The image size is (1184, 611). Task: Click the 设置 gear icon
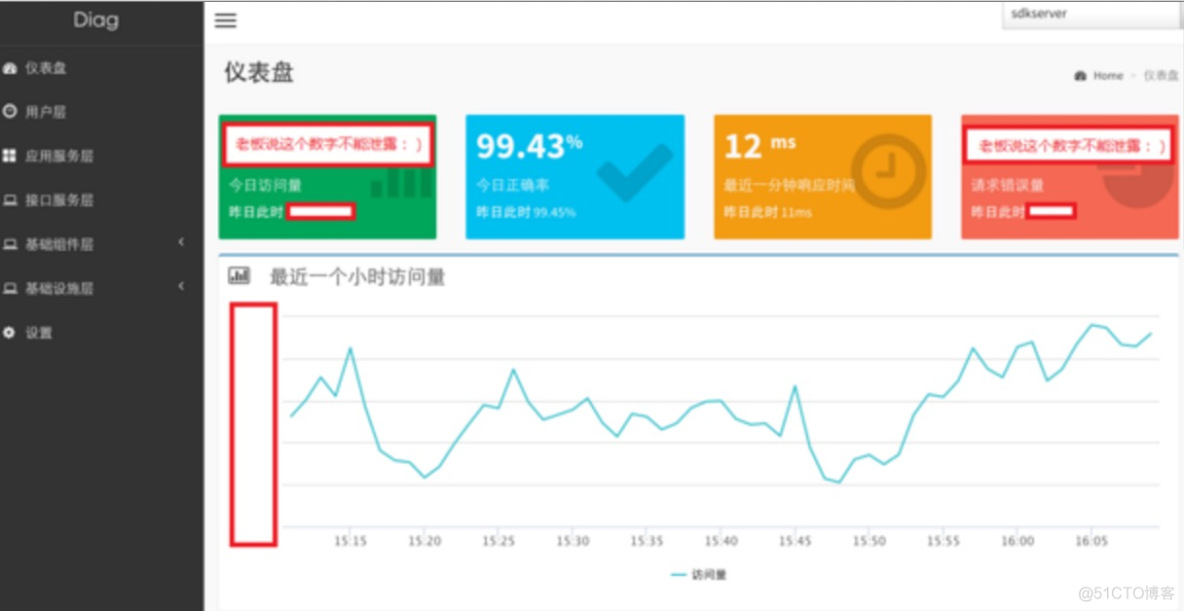tap(10, 332)
